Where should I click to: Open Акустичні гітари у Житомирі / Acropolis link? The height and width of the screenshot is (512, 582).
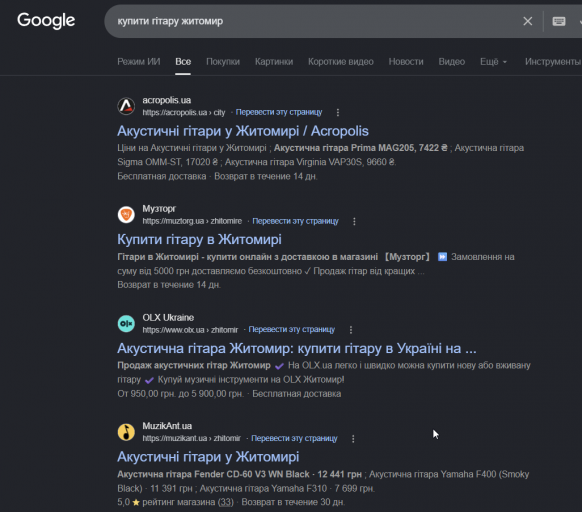(x=243, y=131)
